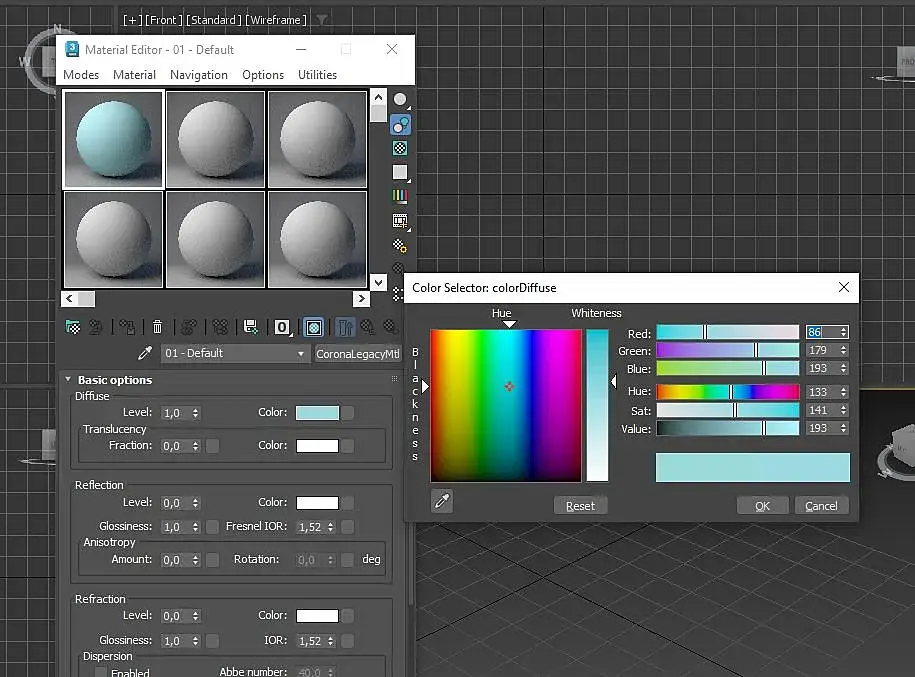
Task: Toggle Show Shaded Material in Viewport
Action: [313, 327]
